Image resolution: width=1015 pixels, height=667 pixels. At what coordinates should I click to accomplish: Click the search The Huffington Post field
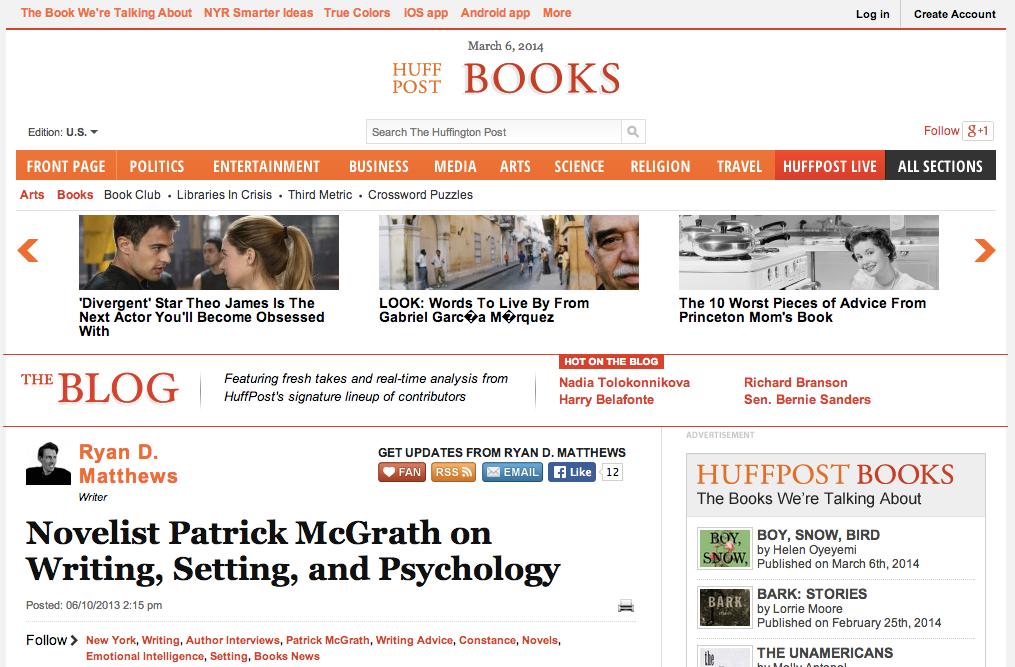pos(493,132)
